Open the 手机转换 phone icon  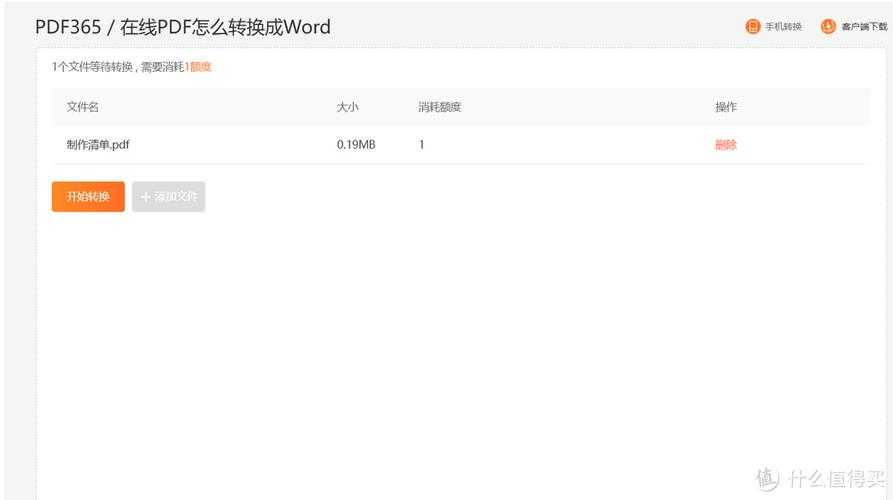point(753,26)
